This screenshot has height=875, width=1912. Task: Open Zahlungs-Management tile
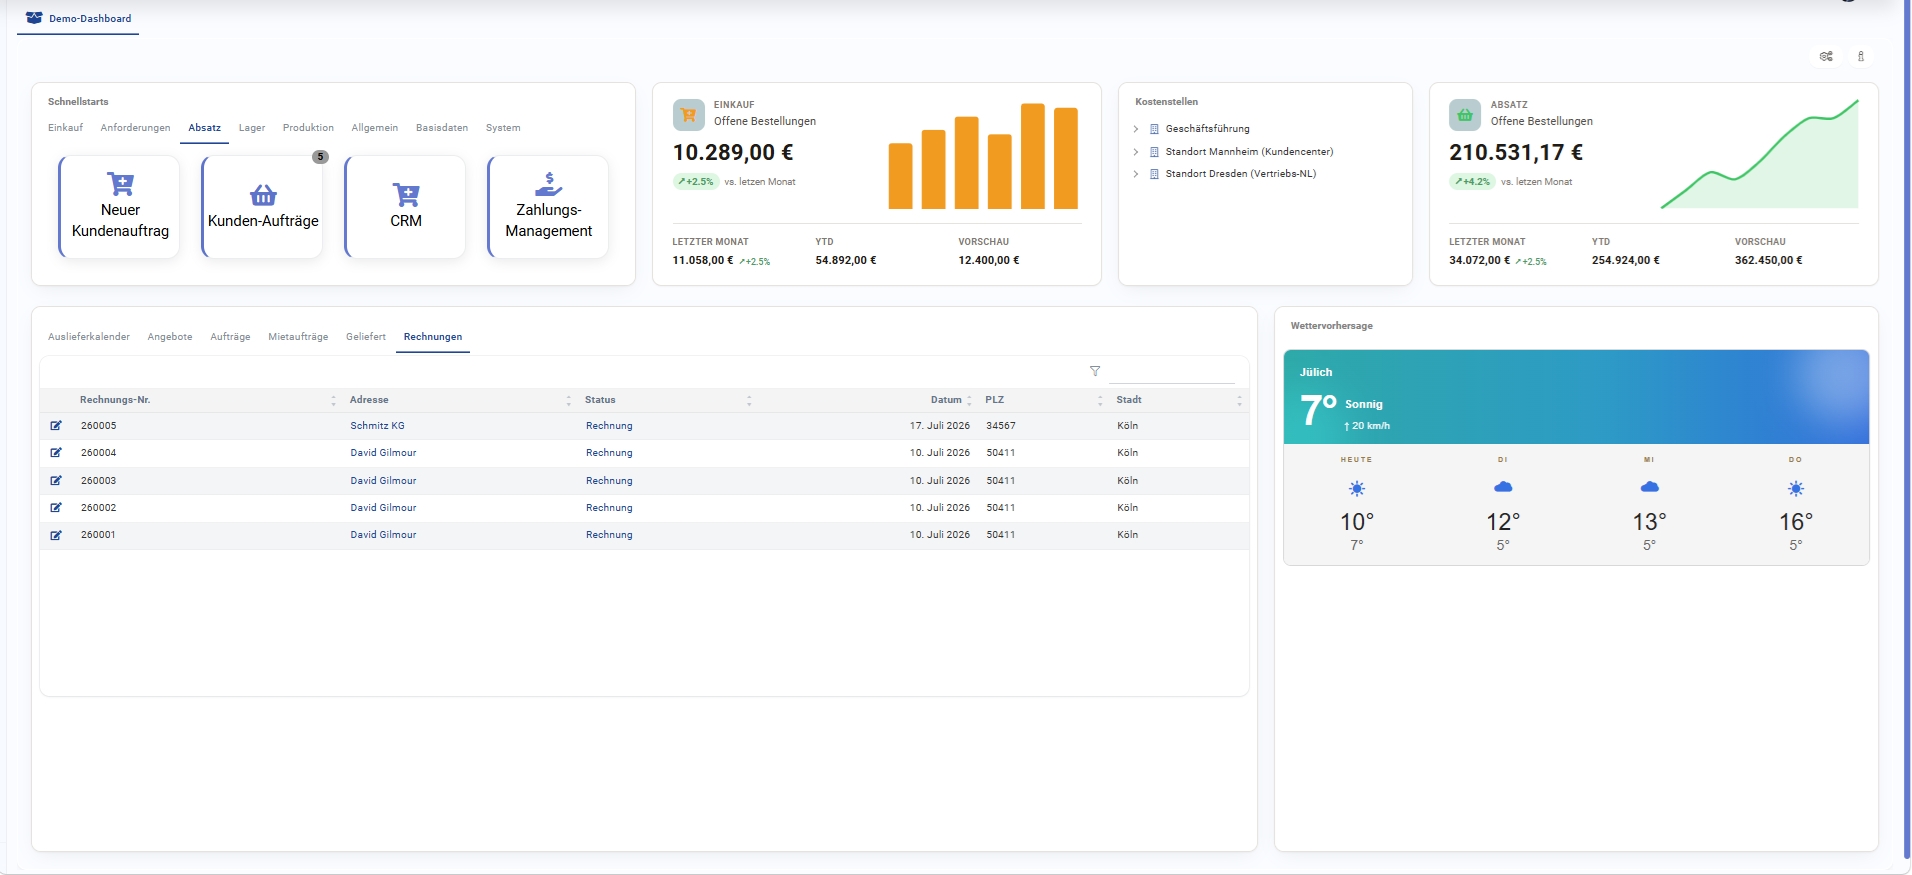[549, 207]
